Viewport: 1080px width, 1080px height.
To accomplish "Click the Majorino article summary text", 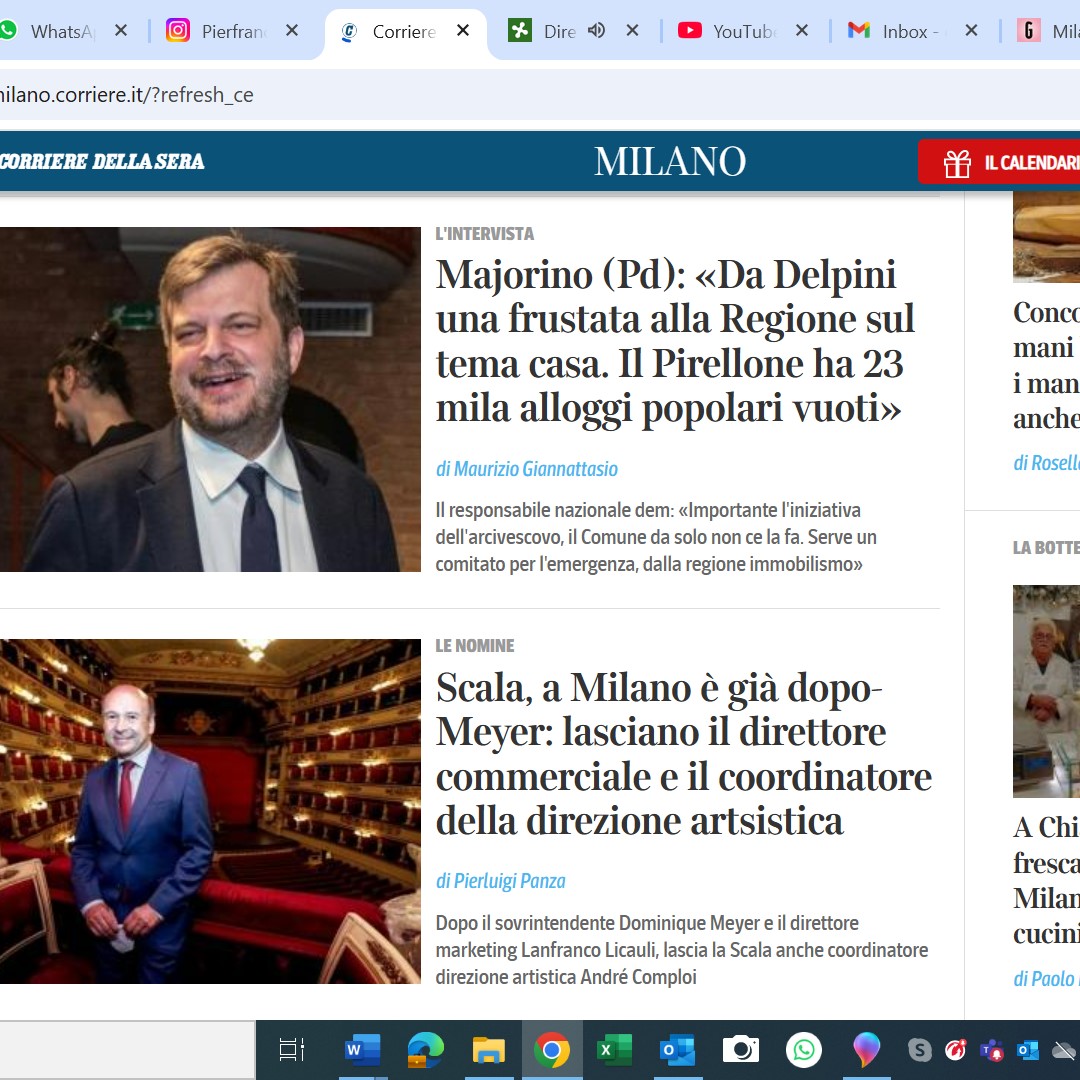I will pos(656,537).
